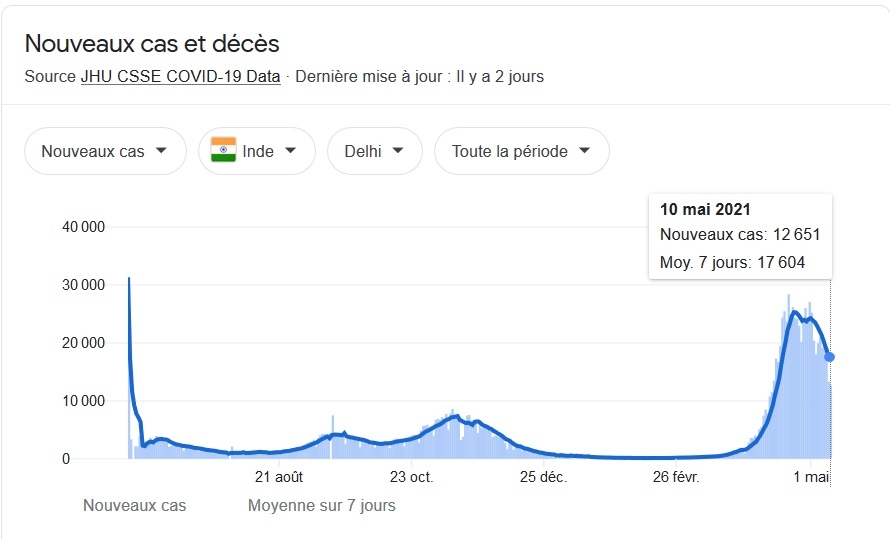Click the India flag icon

click(223, 151)
